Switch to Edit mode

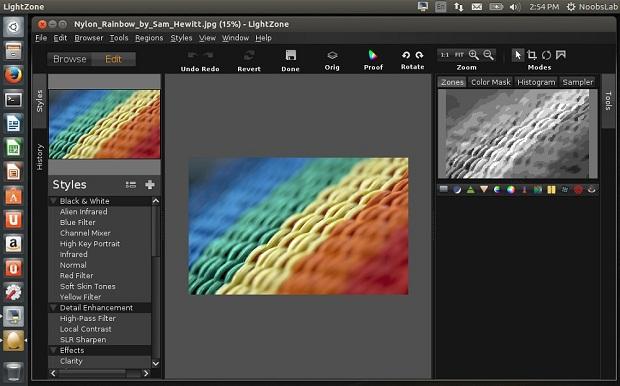[113, 59]
